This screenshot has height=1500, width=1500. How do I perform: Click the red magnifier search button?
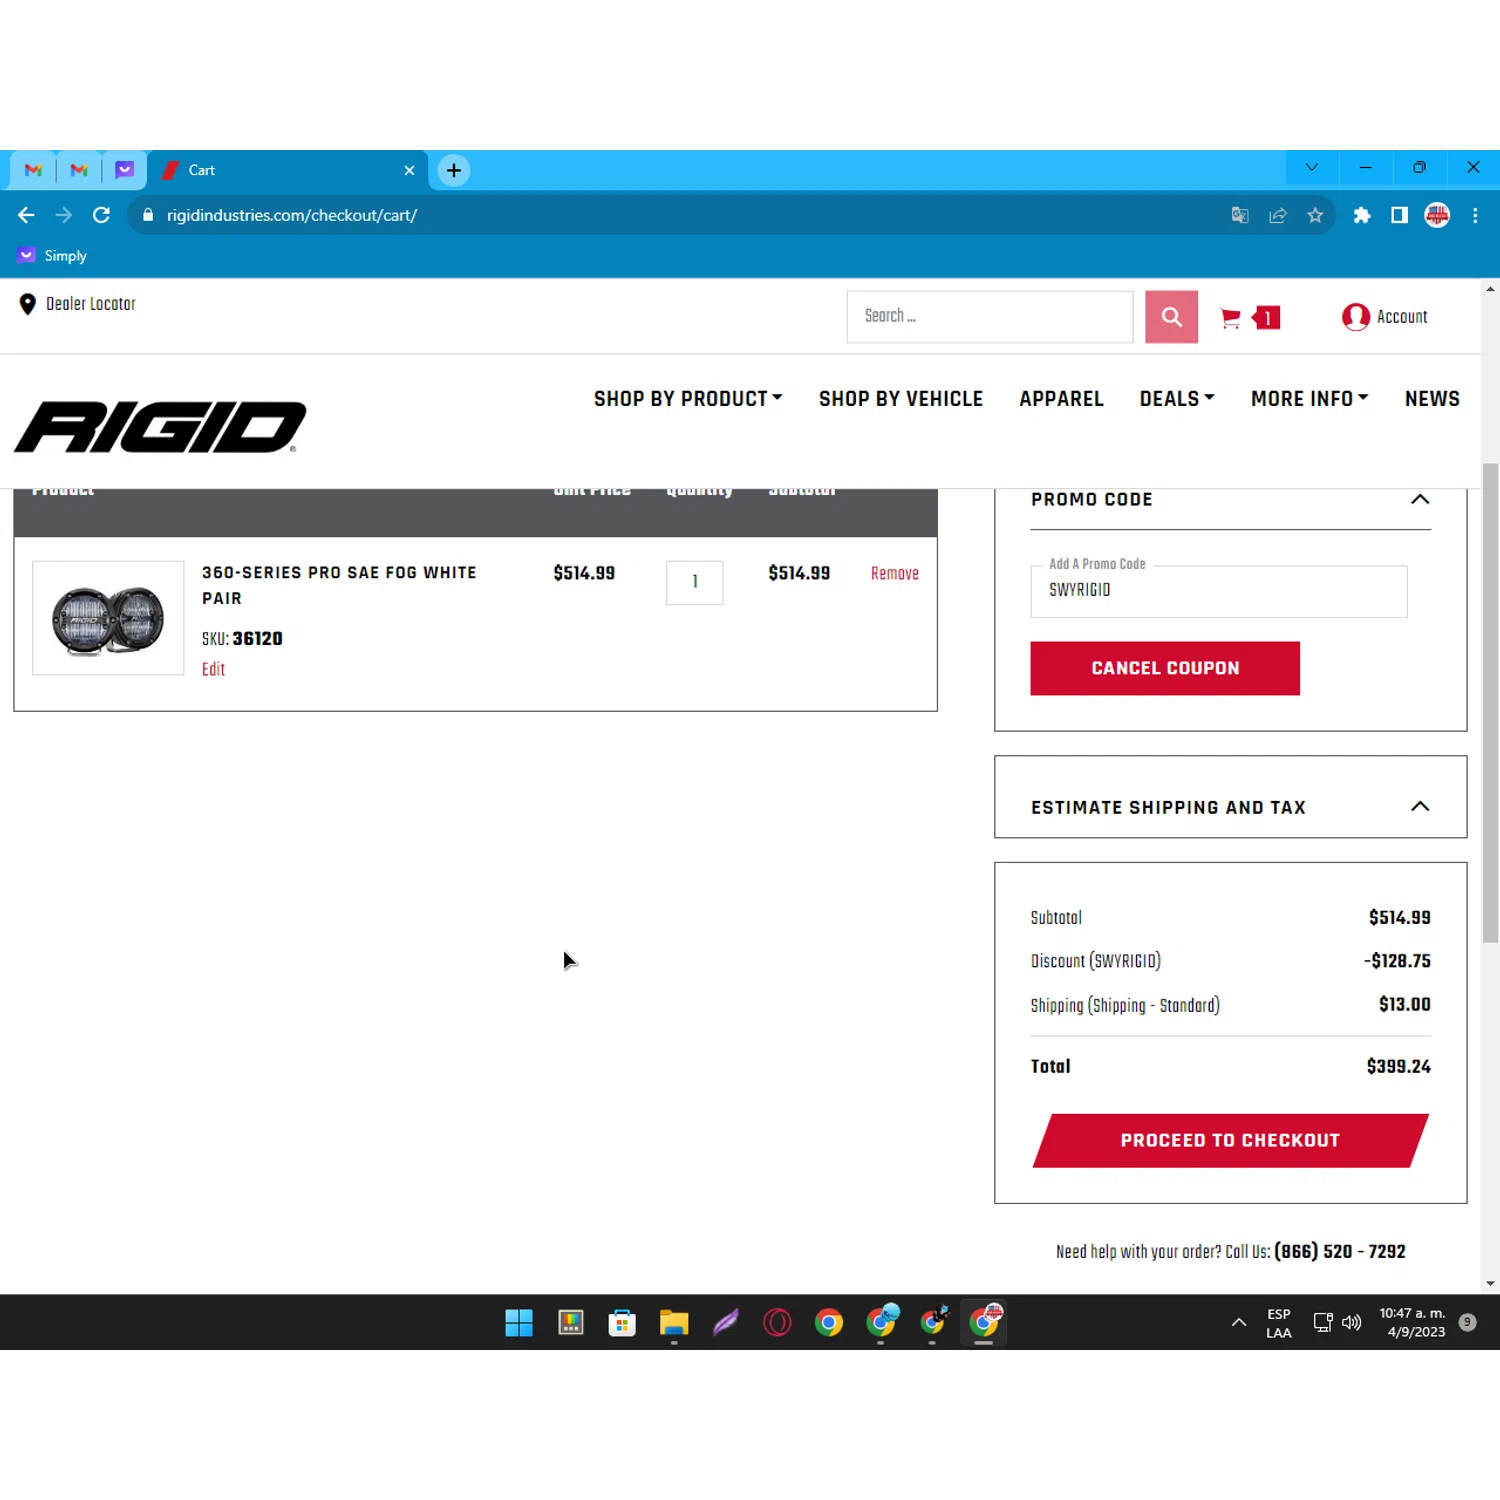pos(1171,317)
